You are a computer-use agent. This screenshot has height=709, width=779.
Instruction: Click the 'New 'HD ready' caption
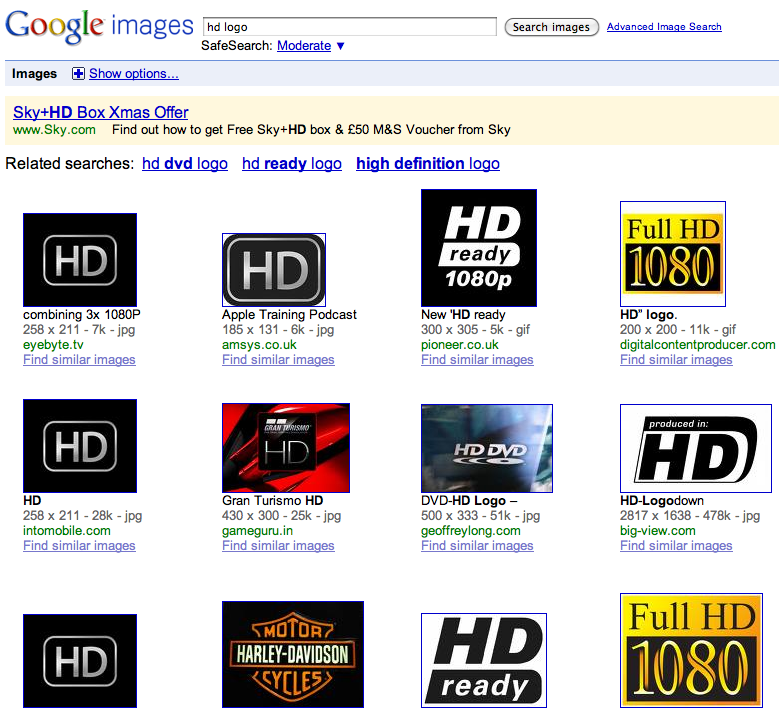click(464, 315)
